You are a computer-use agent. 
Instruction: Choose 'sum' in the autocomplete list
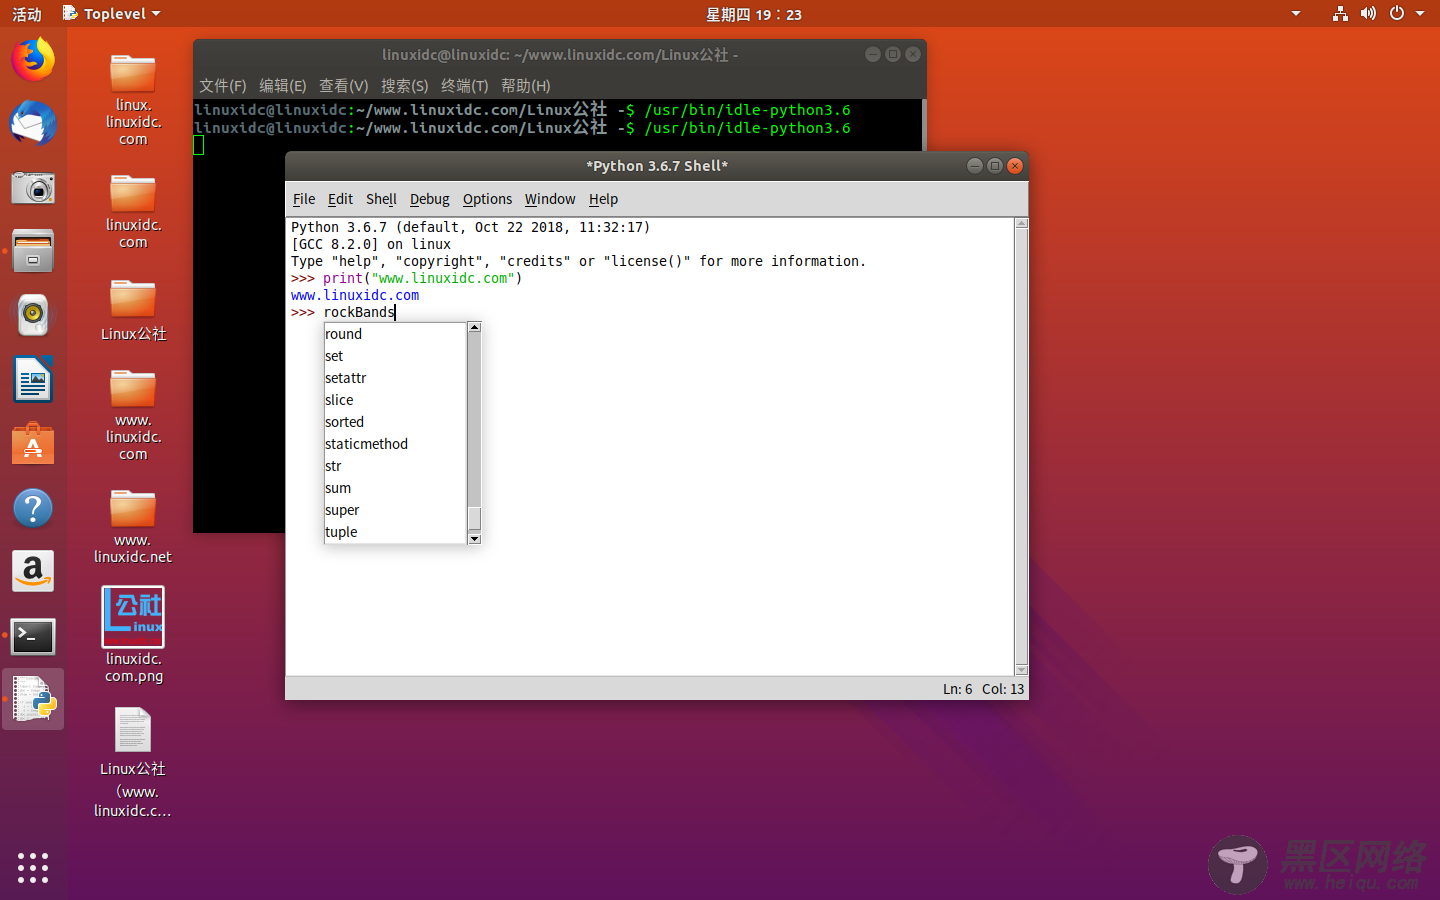click(396, 488)
